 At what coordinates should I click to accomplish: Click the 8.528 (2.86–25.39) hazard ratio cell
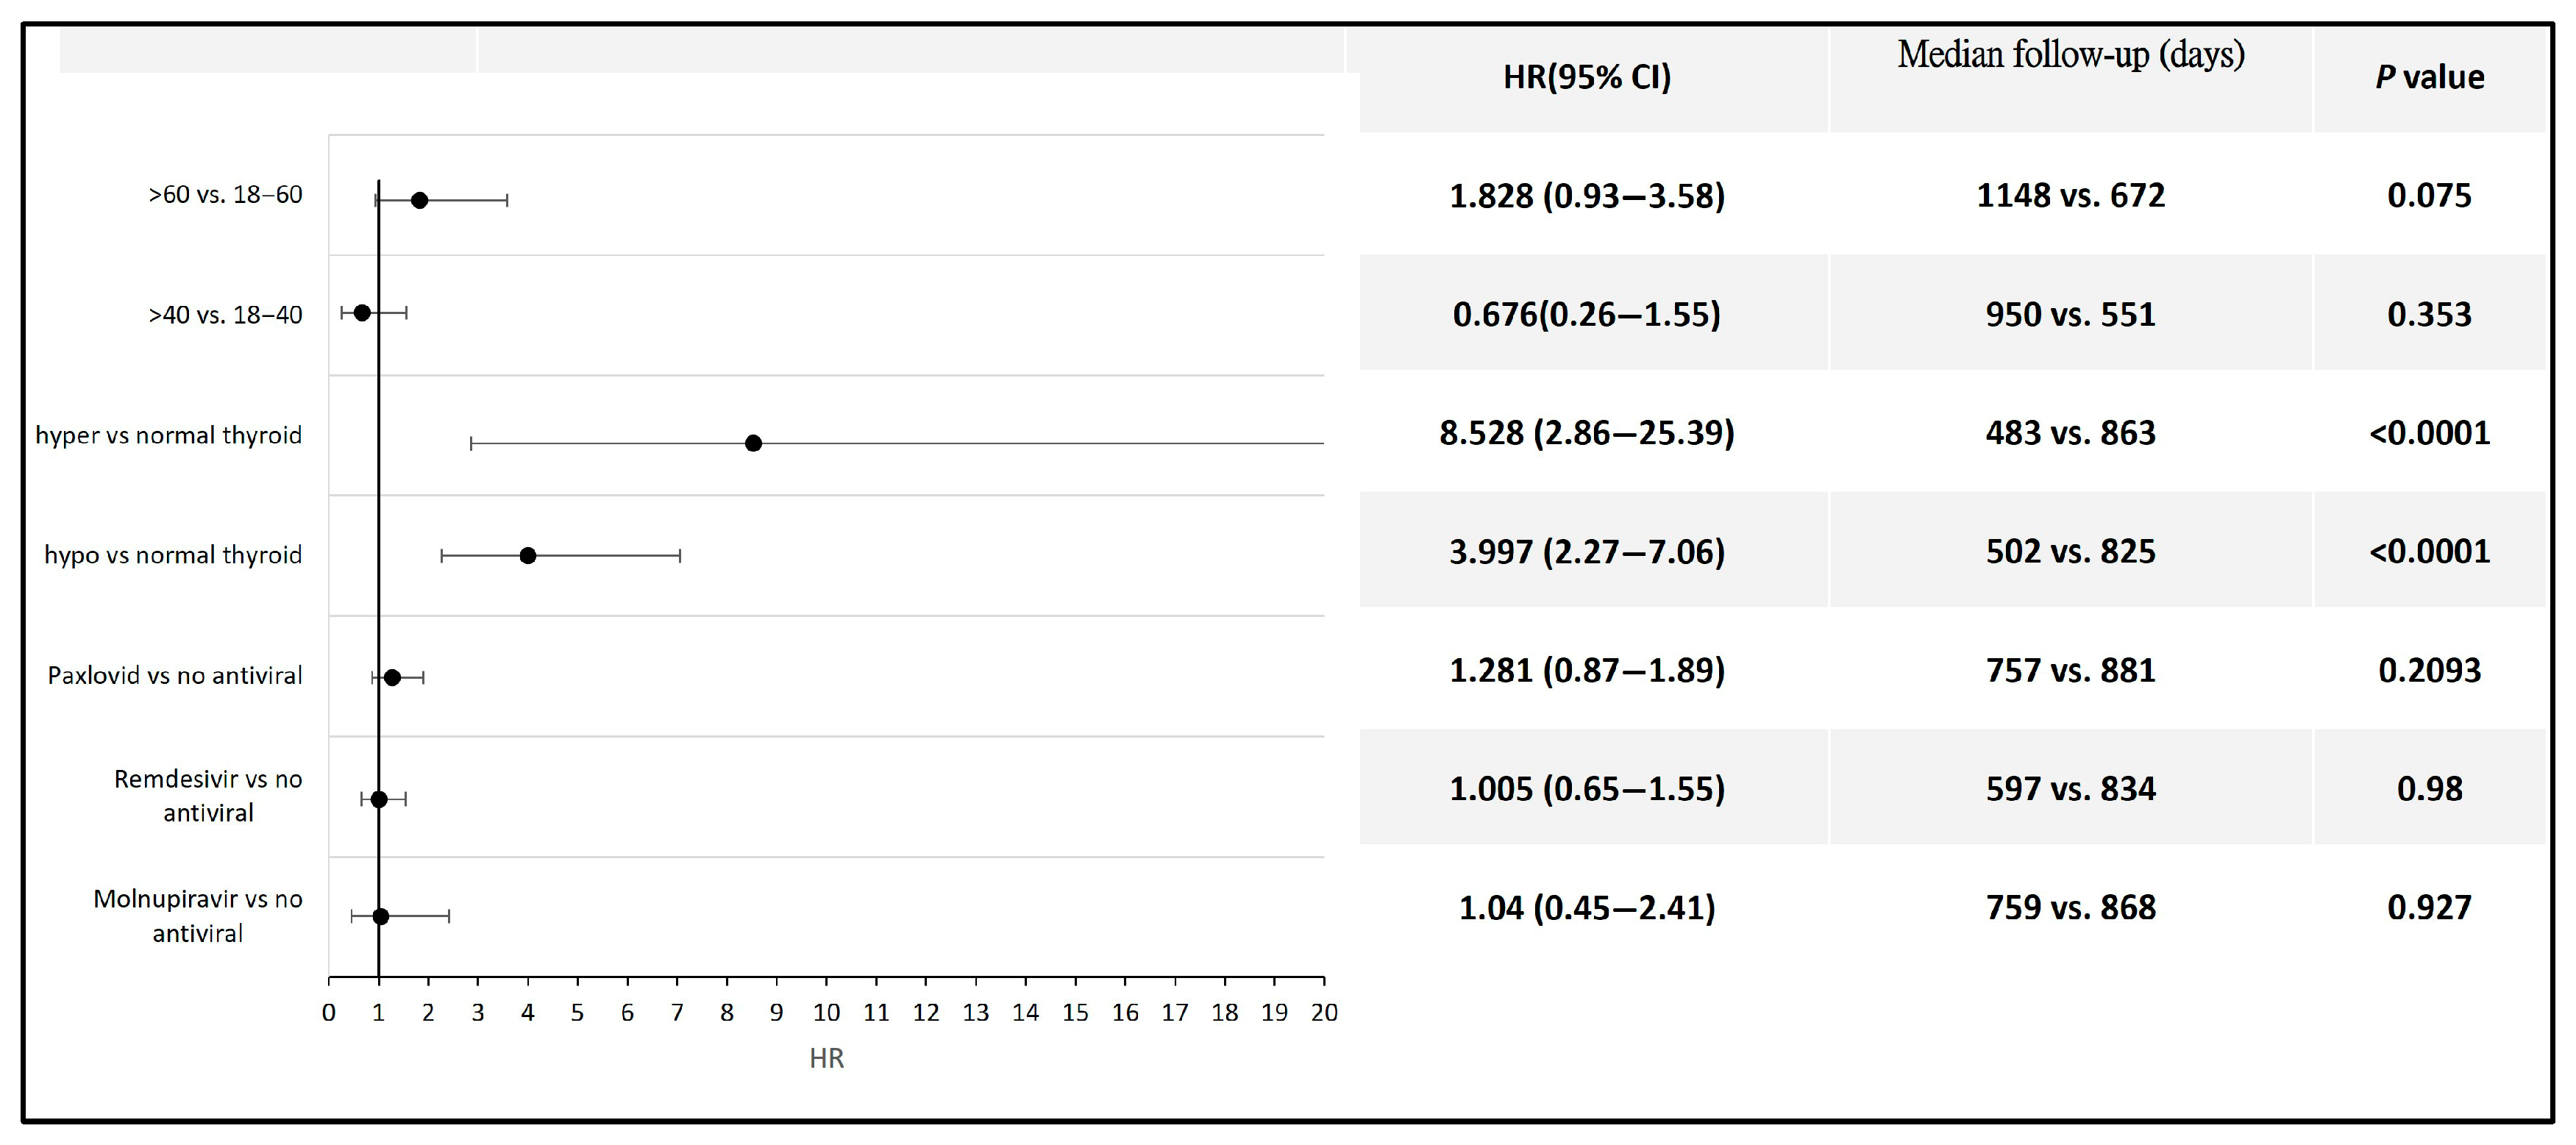(x=1586, y=433)
